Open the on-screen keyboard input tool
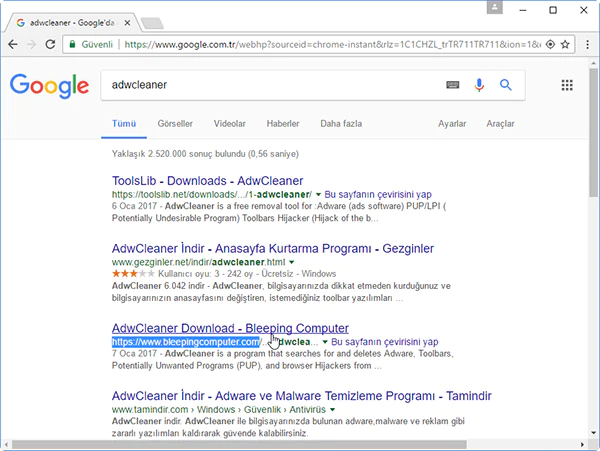600x451 pixels. pyautogui.click(x=453, y=85)
